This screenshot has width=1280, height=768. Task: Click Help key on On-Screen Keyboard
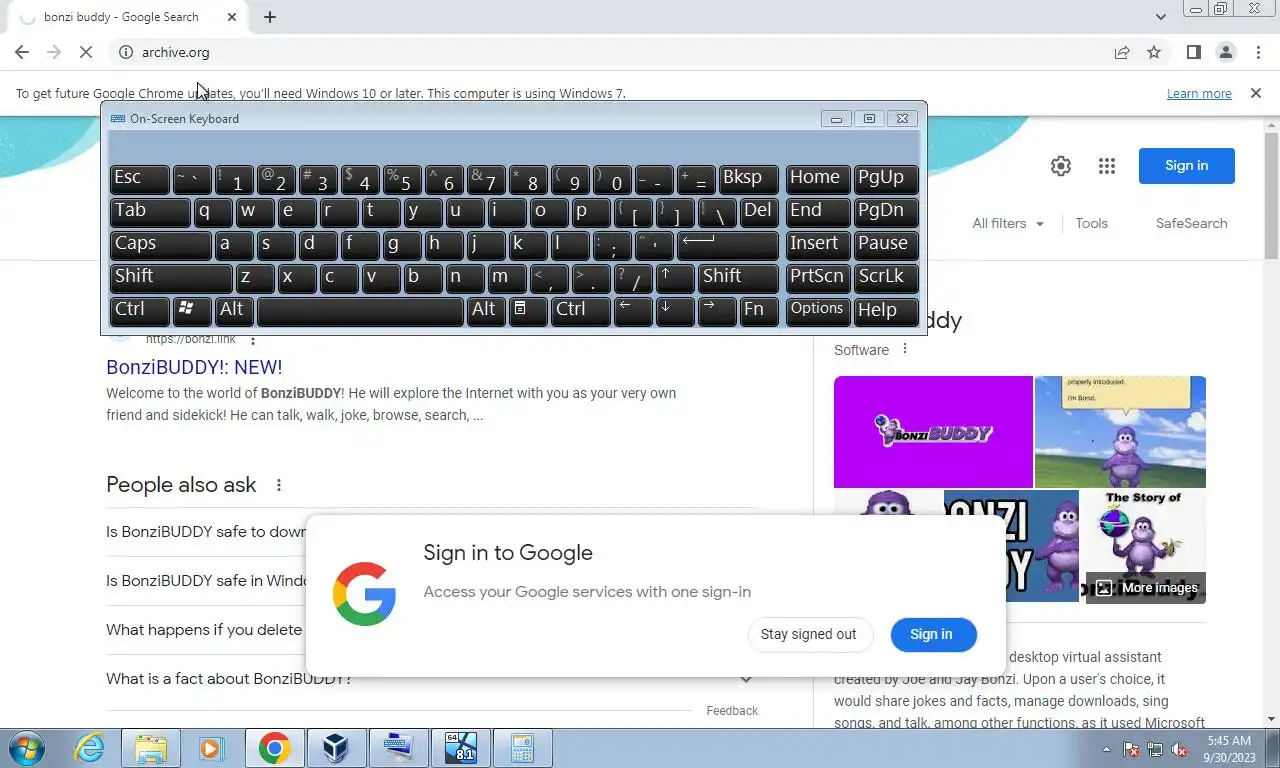coord(886,311)
